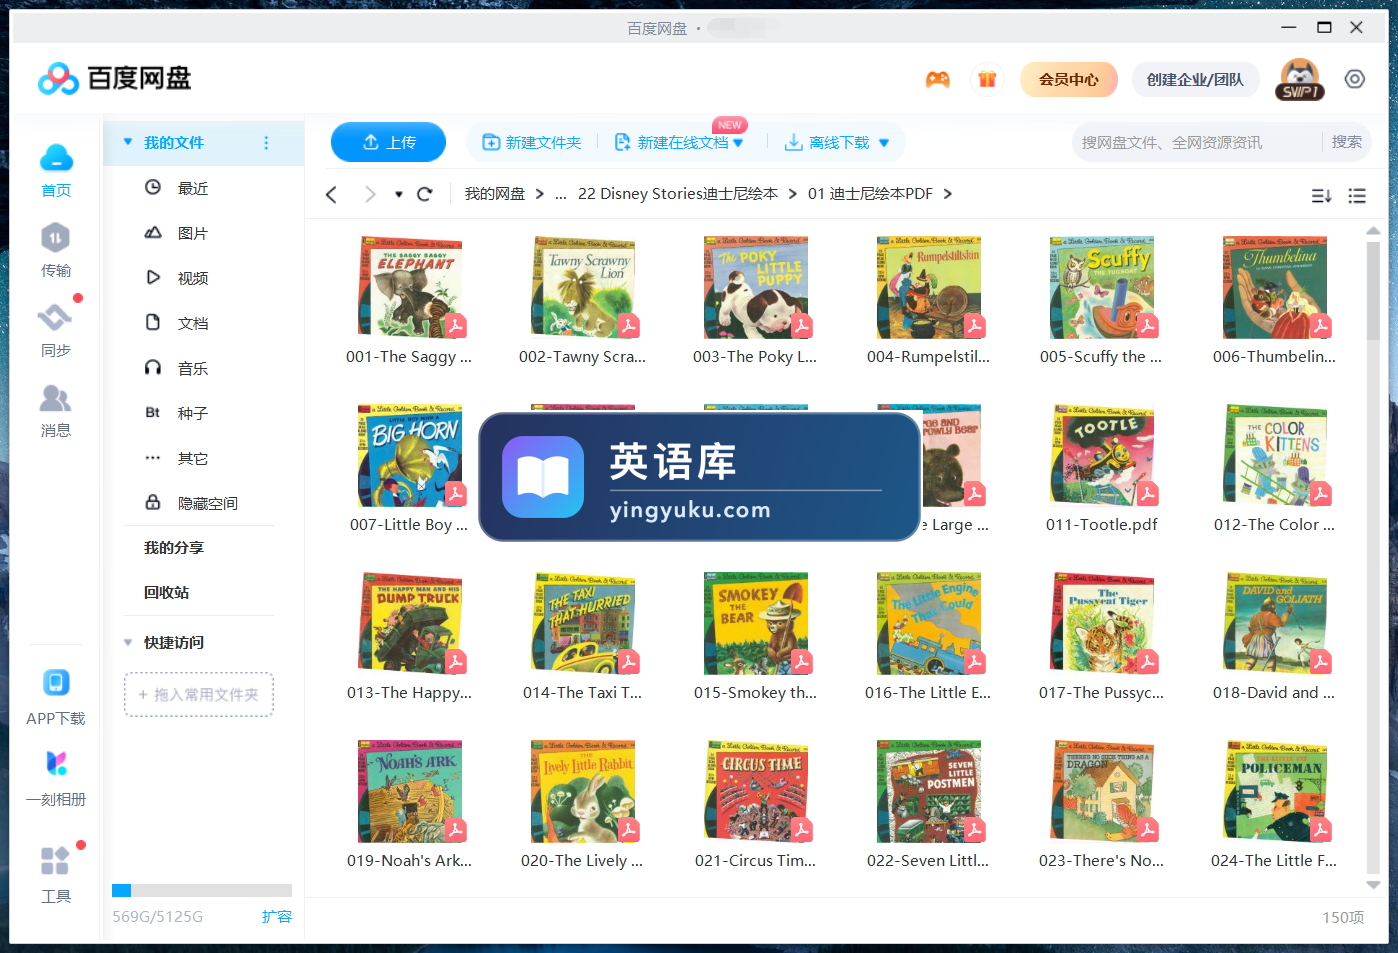Click the collapsed path ellipsis breadcrumb
This screenshot has height=953, width=1398.
pyautogui.click(x=561, y=194)
